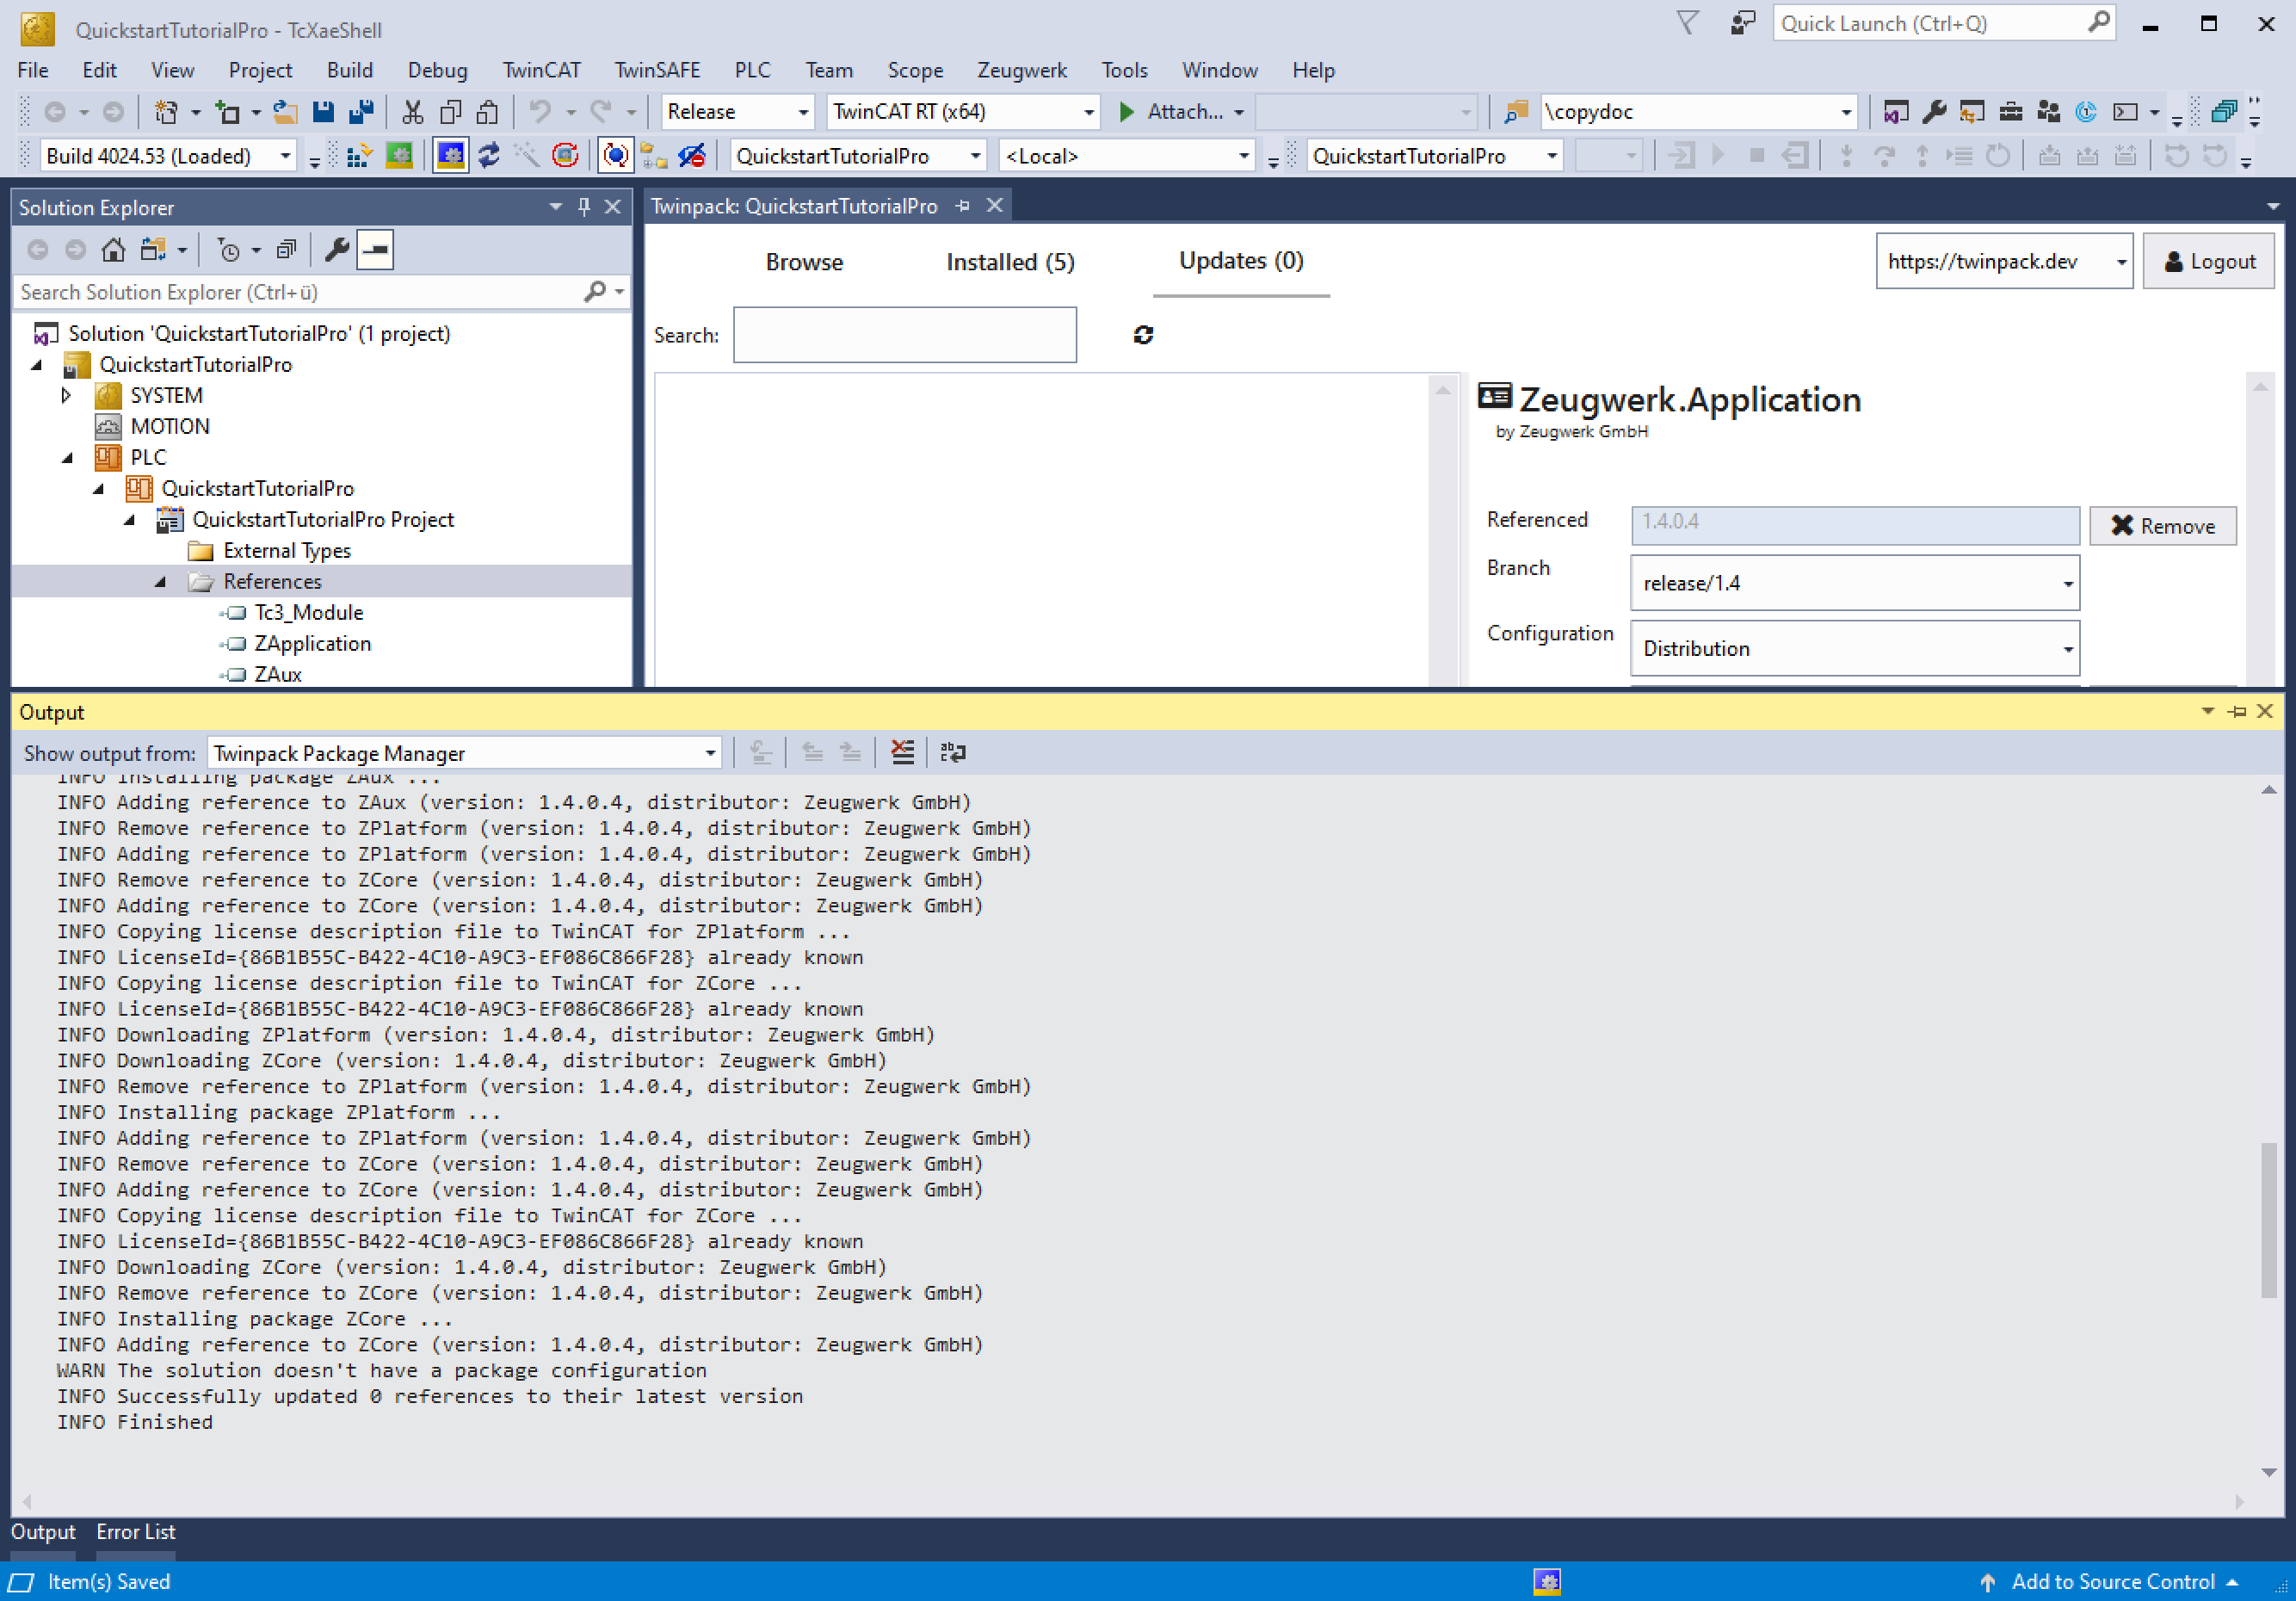2296x1601 pixels.
Task: Open Solution Explorer toolbar icon near copydoc
Action: pyautogui.click(x=1895, y=112)
